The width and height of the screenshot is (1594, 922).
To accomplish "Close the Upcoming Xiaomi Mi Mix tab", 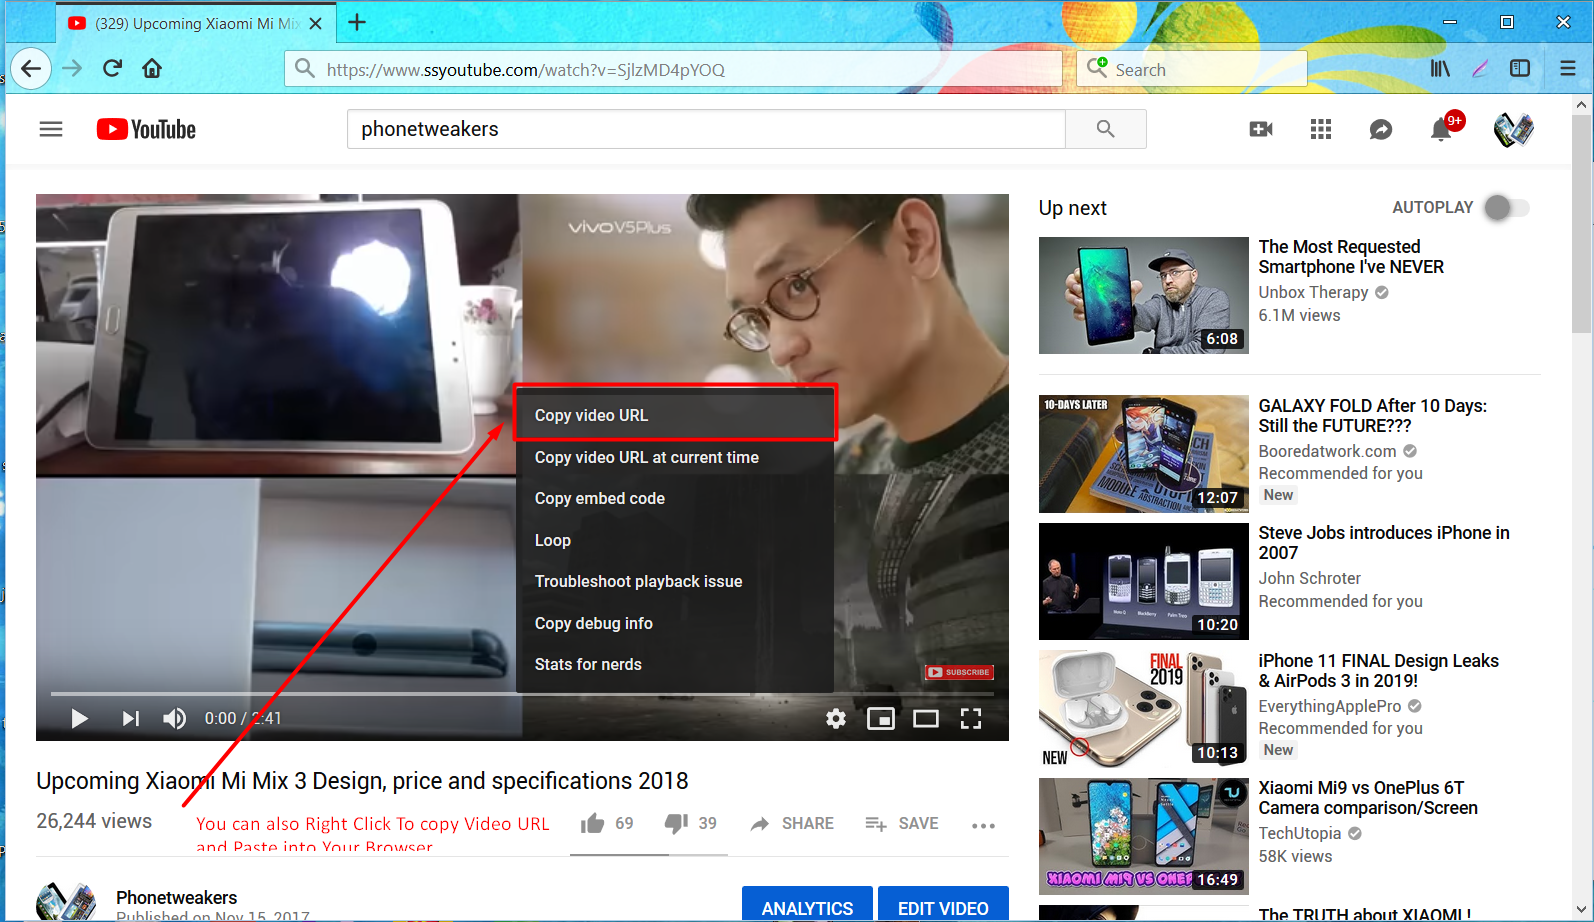I will coord(315,23).
